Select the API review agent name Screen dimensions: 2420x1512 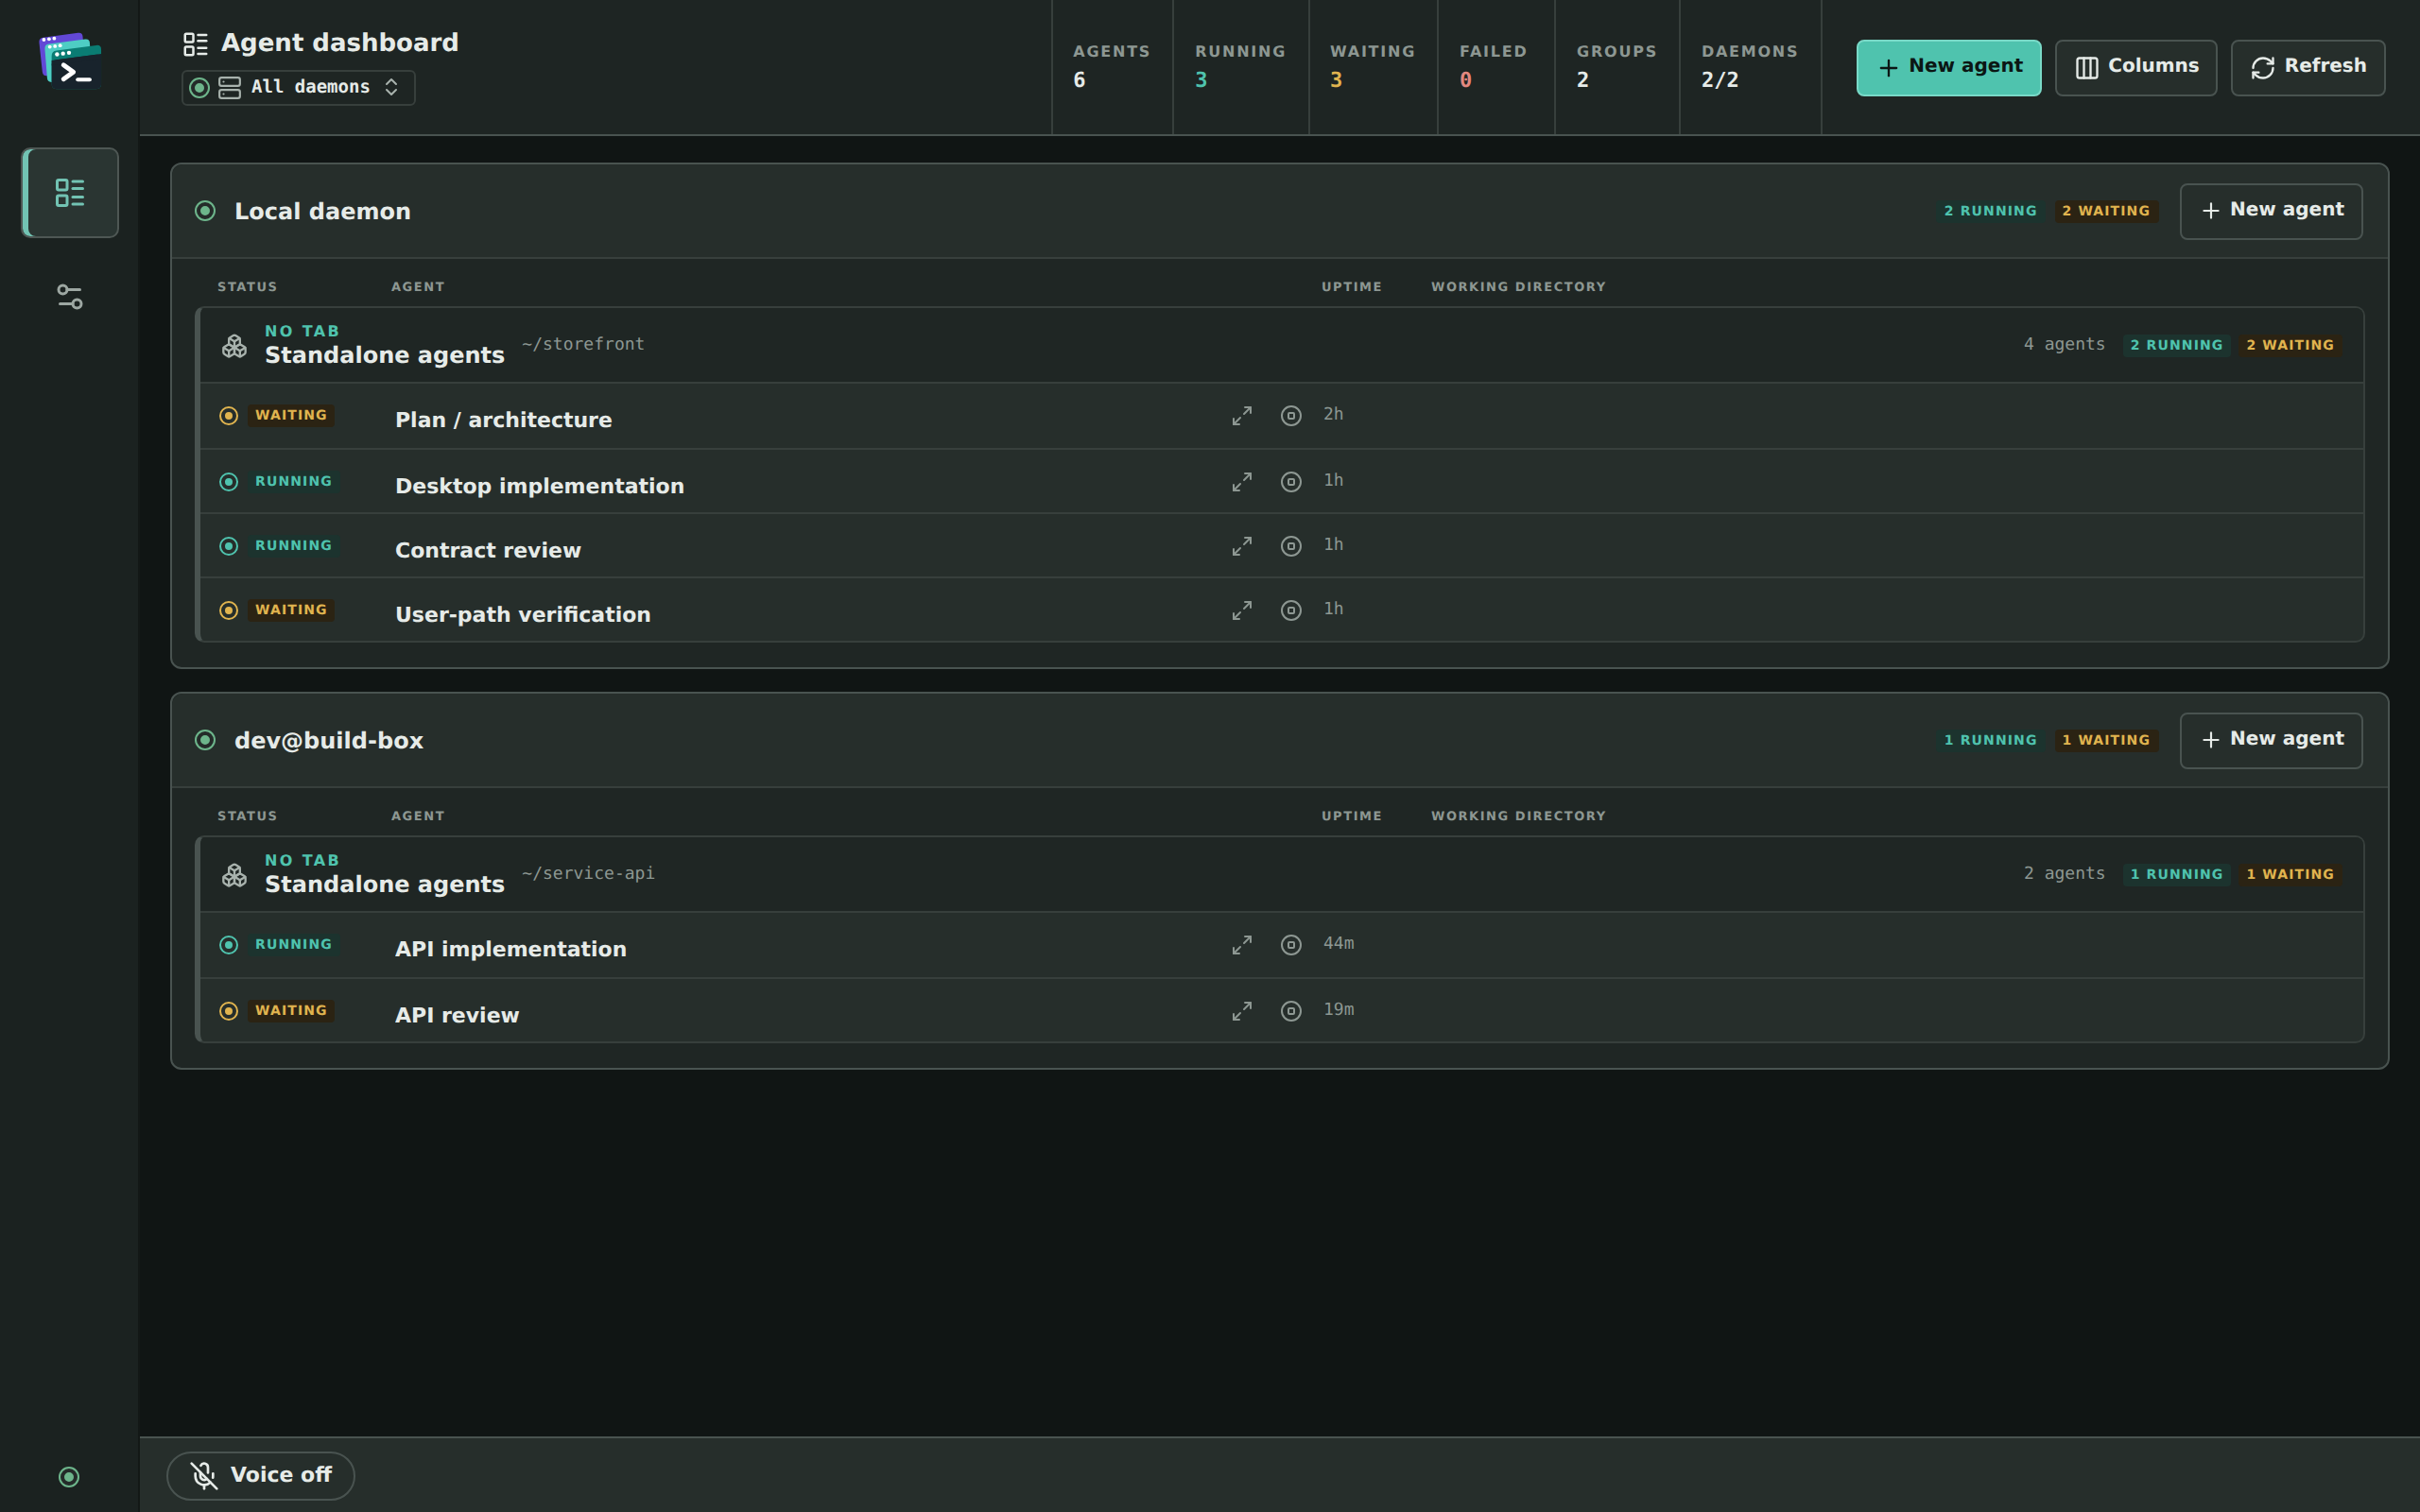point(457,1015)
